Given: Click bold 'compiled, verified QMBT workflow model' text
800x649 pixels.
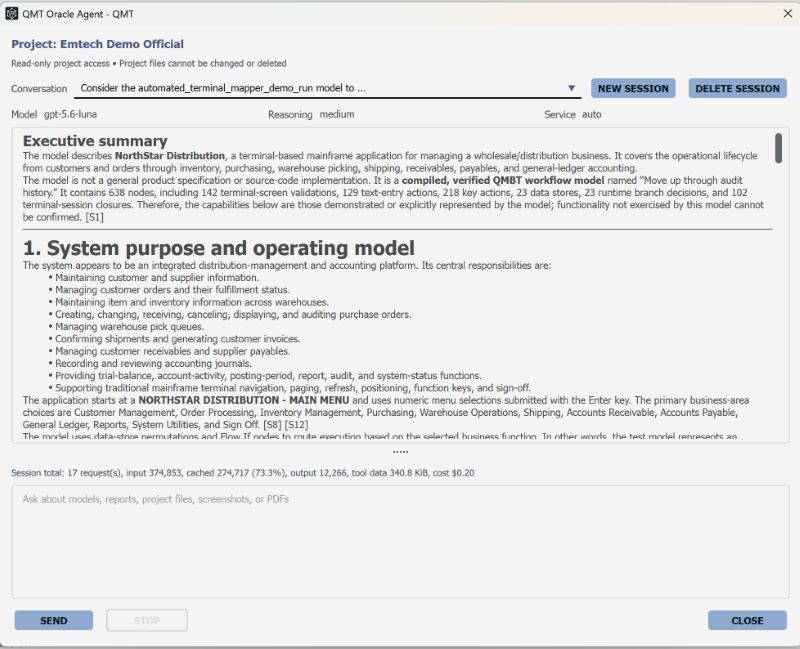Looking at the screenshot, I should 503,180.
